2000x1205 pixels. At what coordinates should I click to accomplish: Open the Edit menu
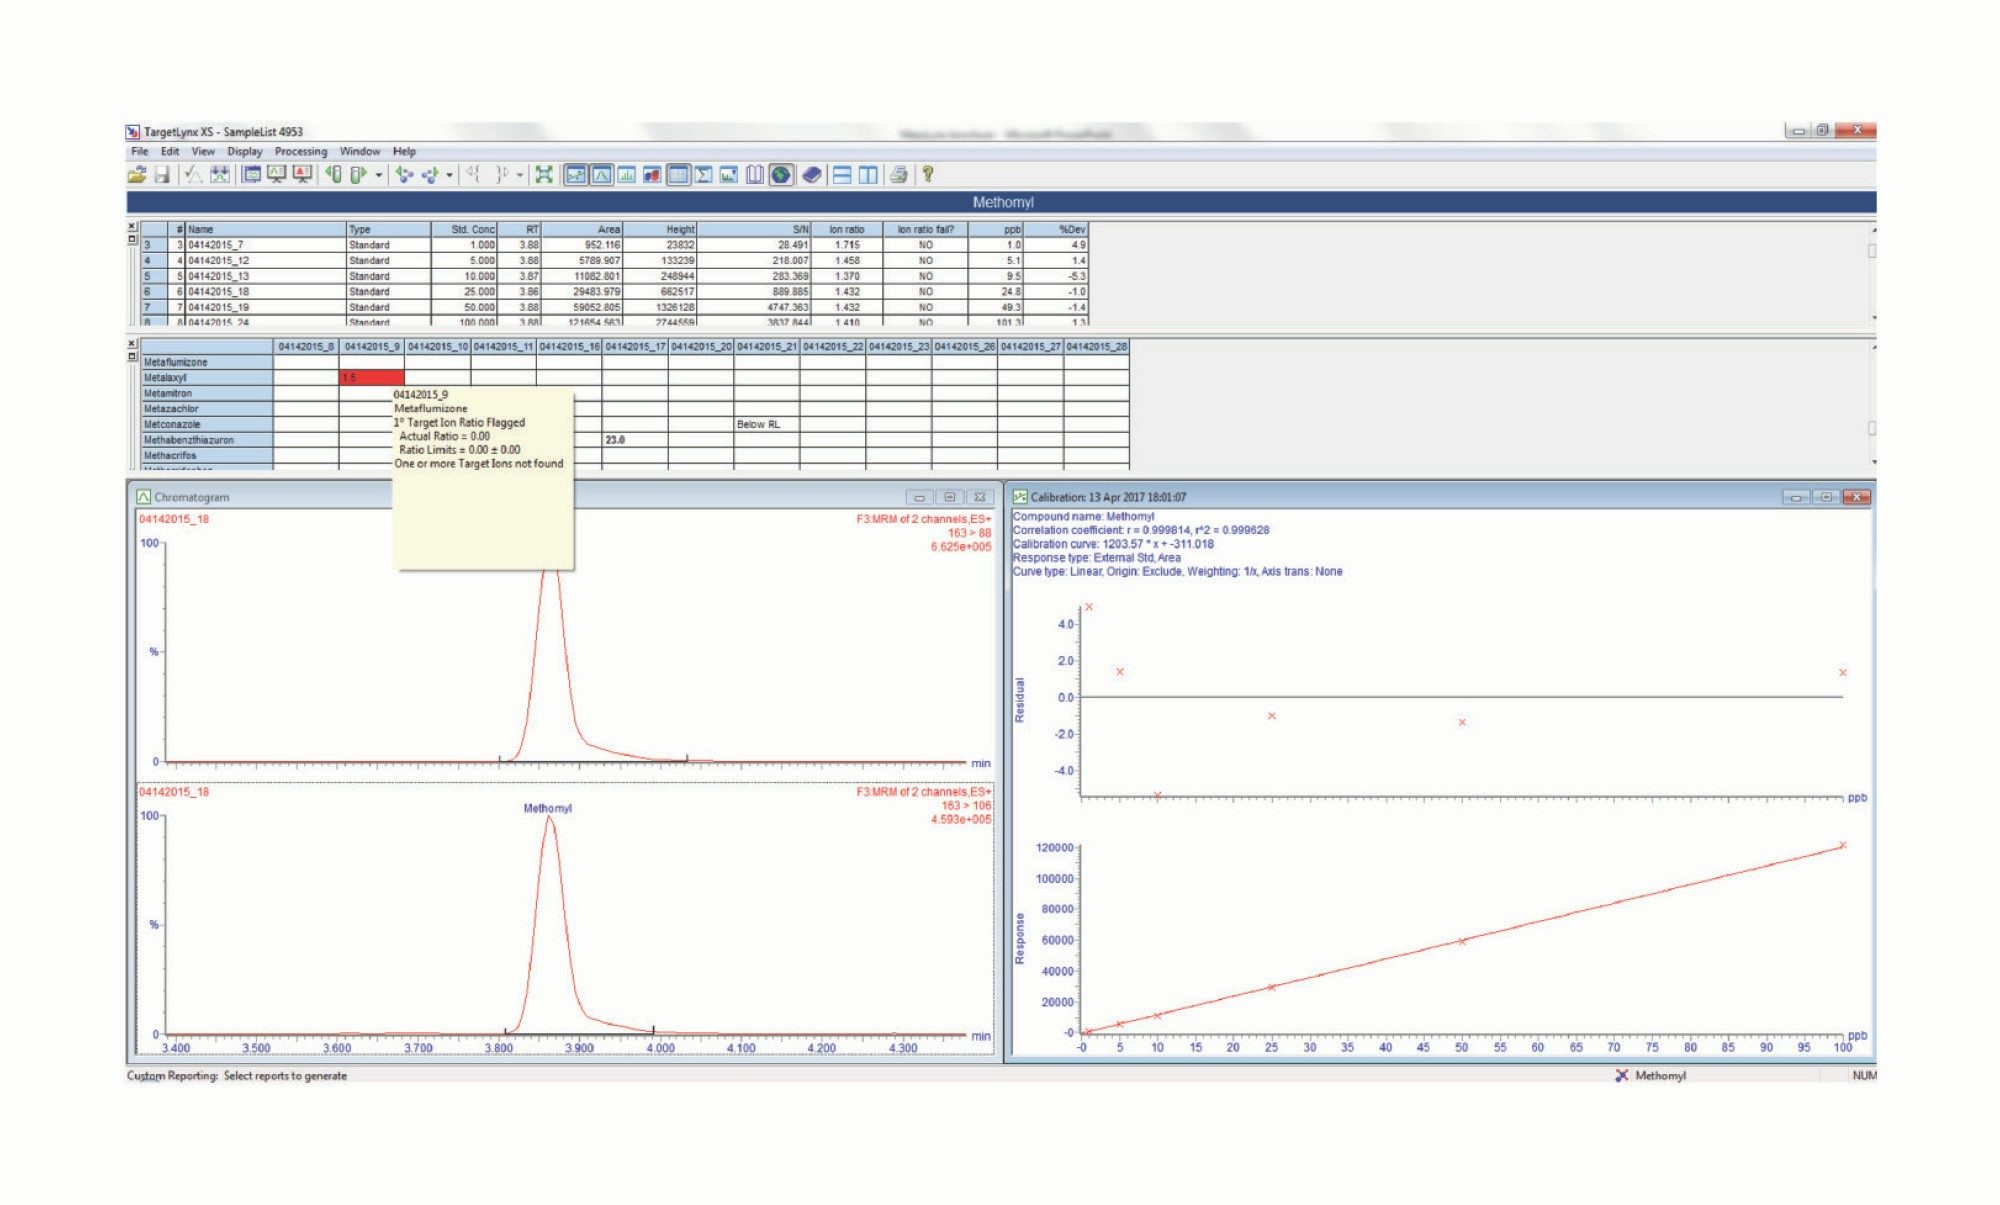click(170, 152)
